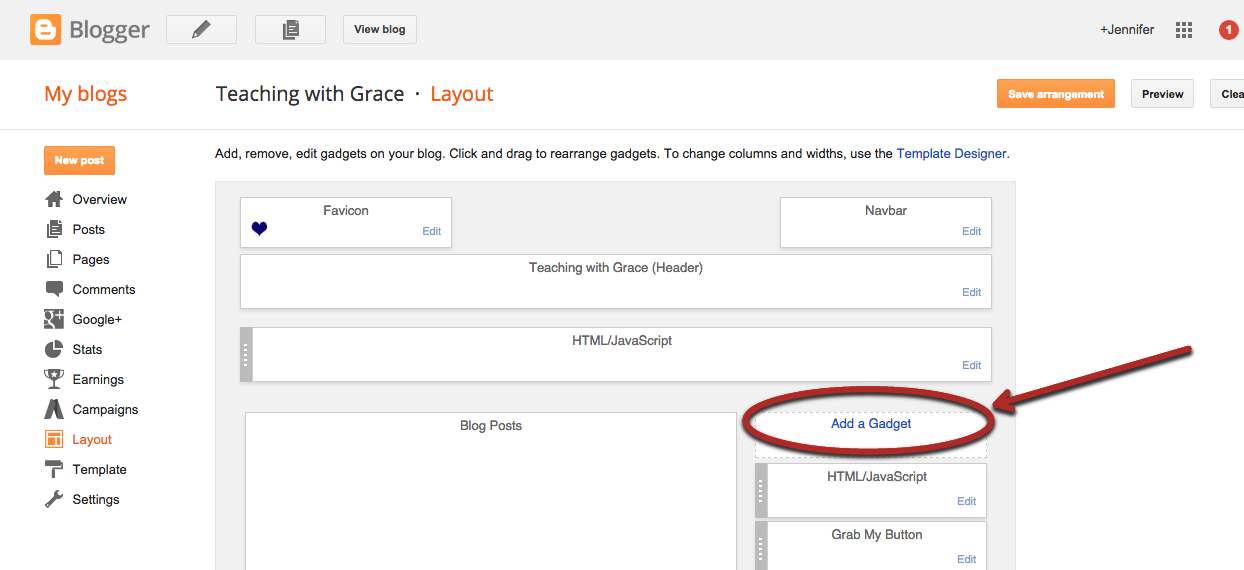Click the New post button
Image resolution: width=1244 pixels, height=570 pixels.
[79, 160]
